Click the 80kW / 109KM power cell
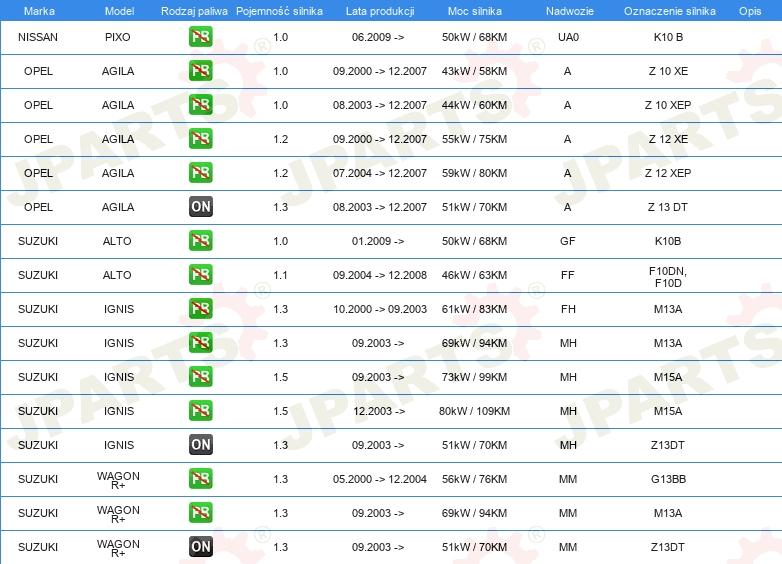Image resolution: width=782 pixels, height=564 pixels. tap(474, 410)
